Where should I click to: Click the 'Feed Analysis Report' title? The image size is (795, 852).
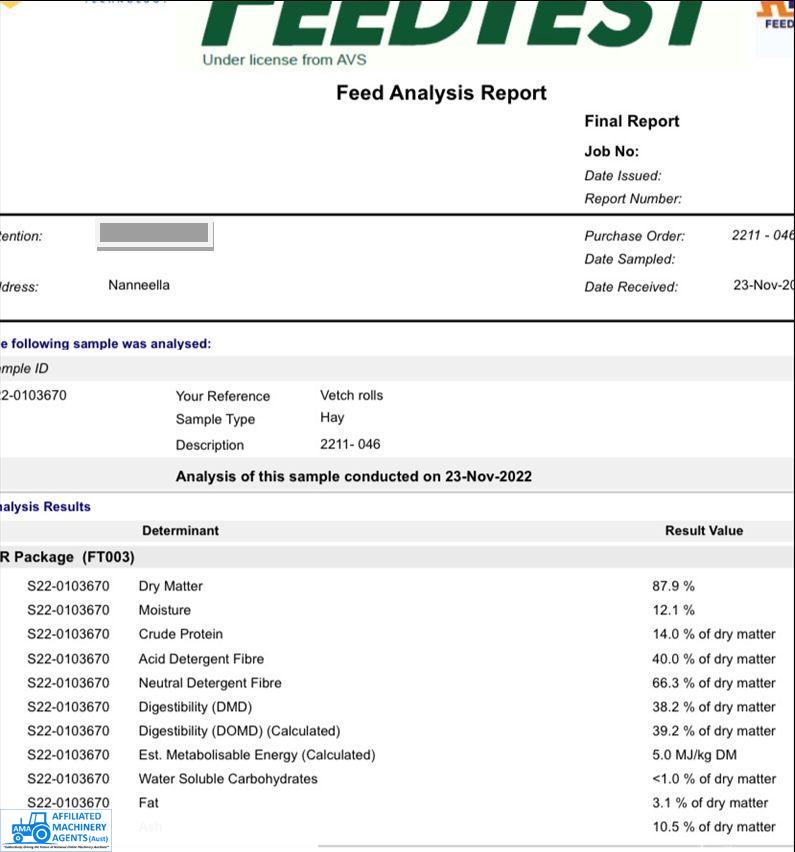(x=441, y=93)
